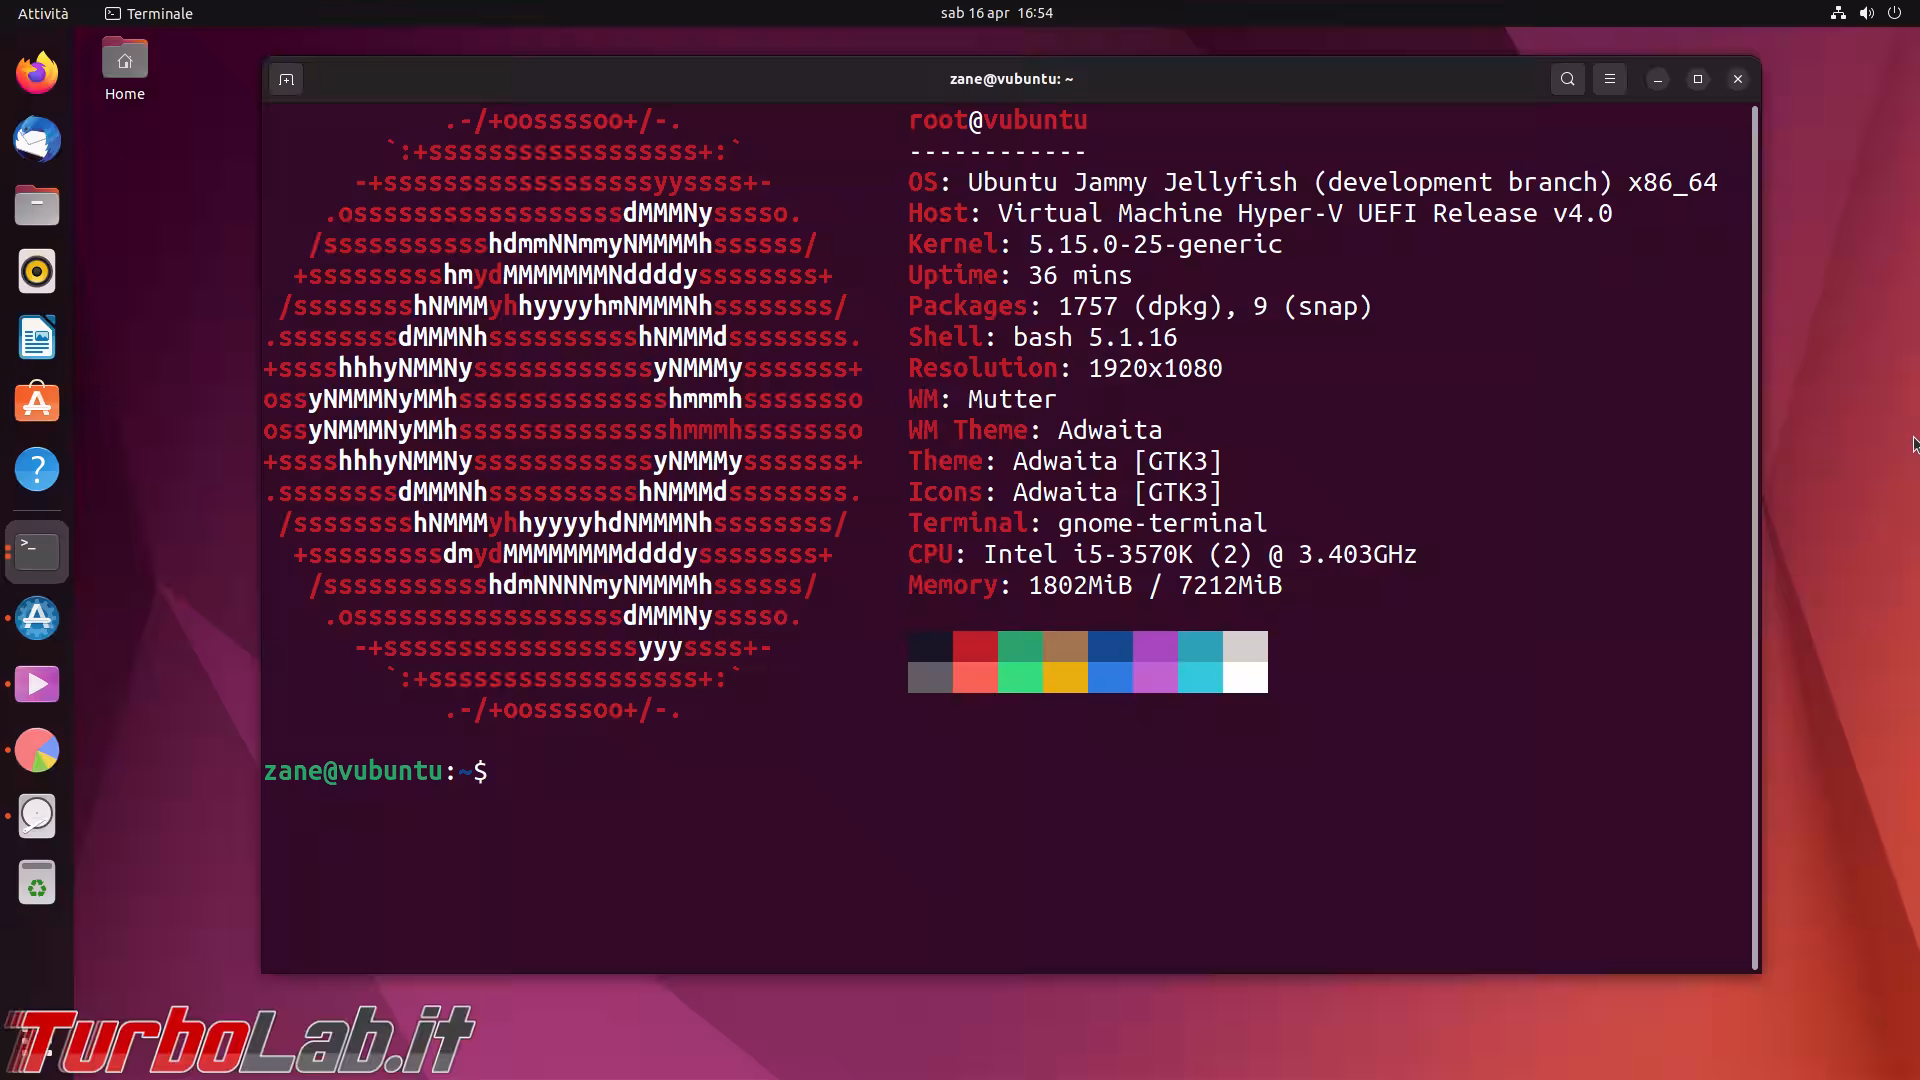Open the Help question mark icon
The width and height of the screenshot is (1920, 1080).
(37, 469)
